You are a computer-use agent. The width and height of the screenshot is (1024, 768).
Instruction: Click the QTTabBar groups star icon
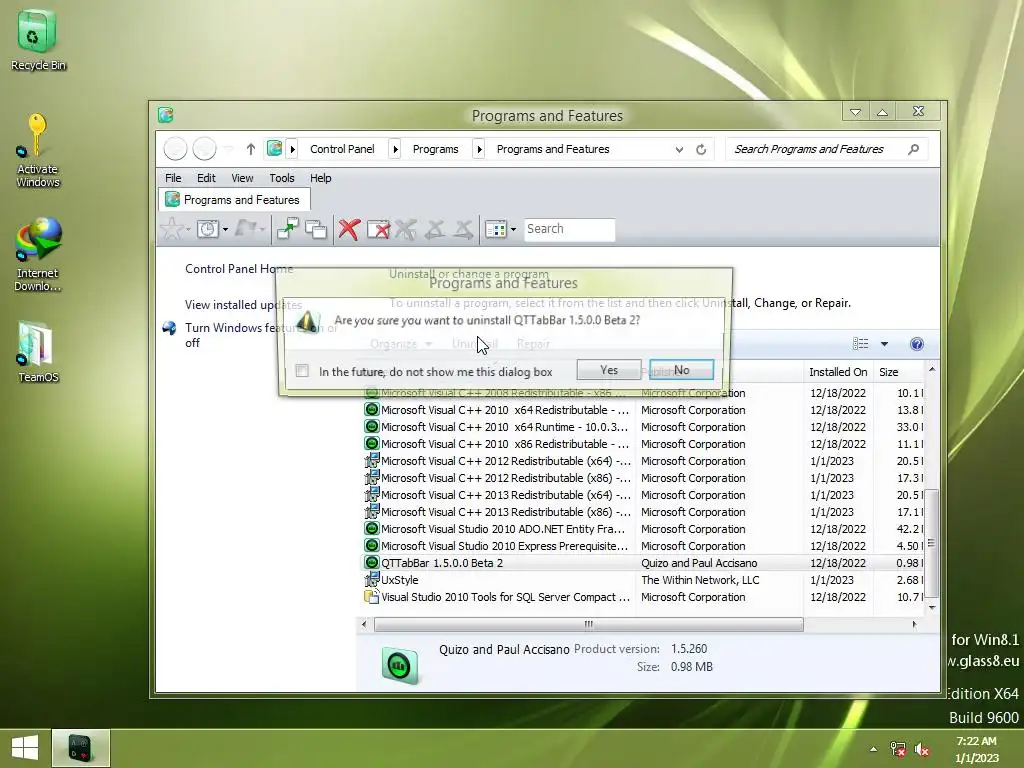(x=172, y=229)
